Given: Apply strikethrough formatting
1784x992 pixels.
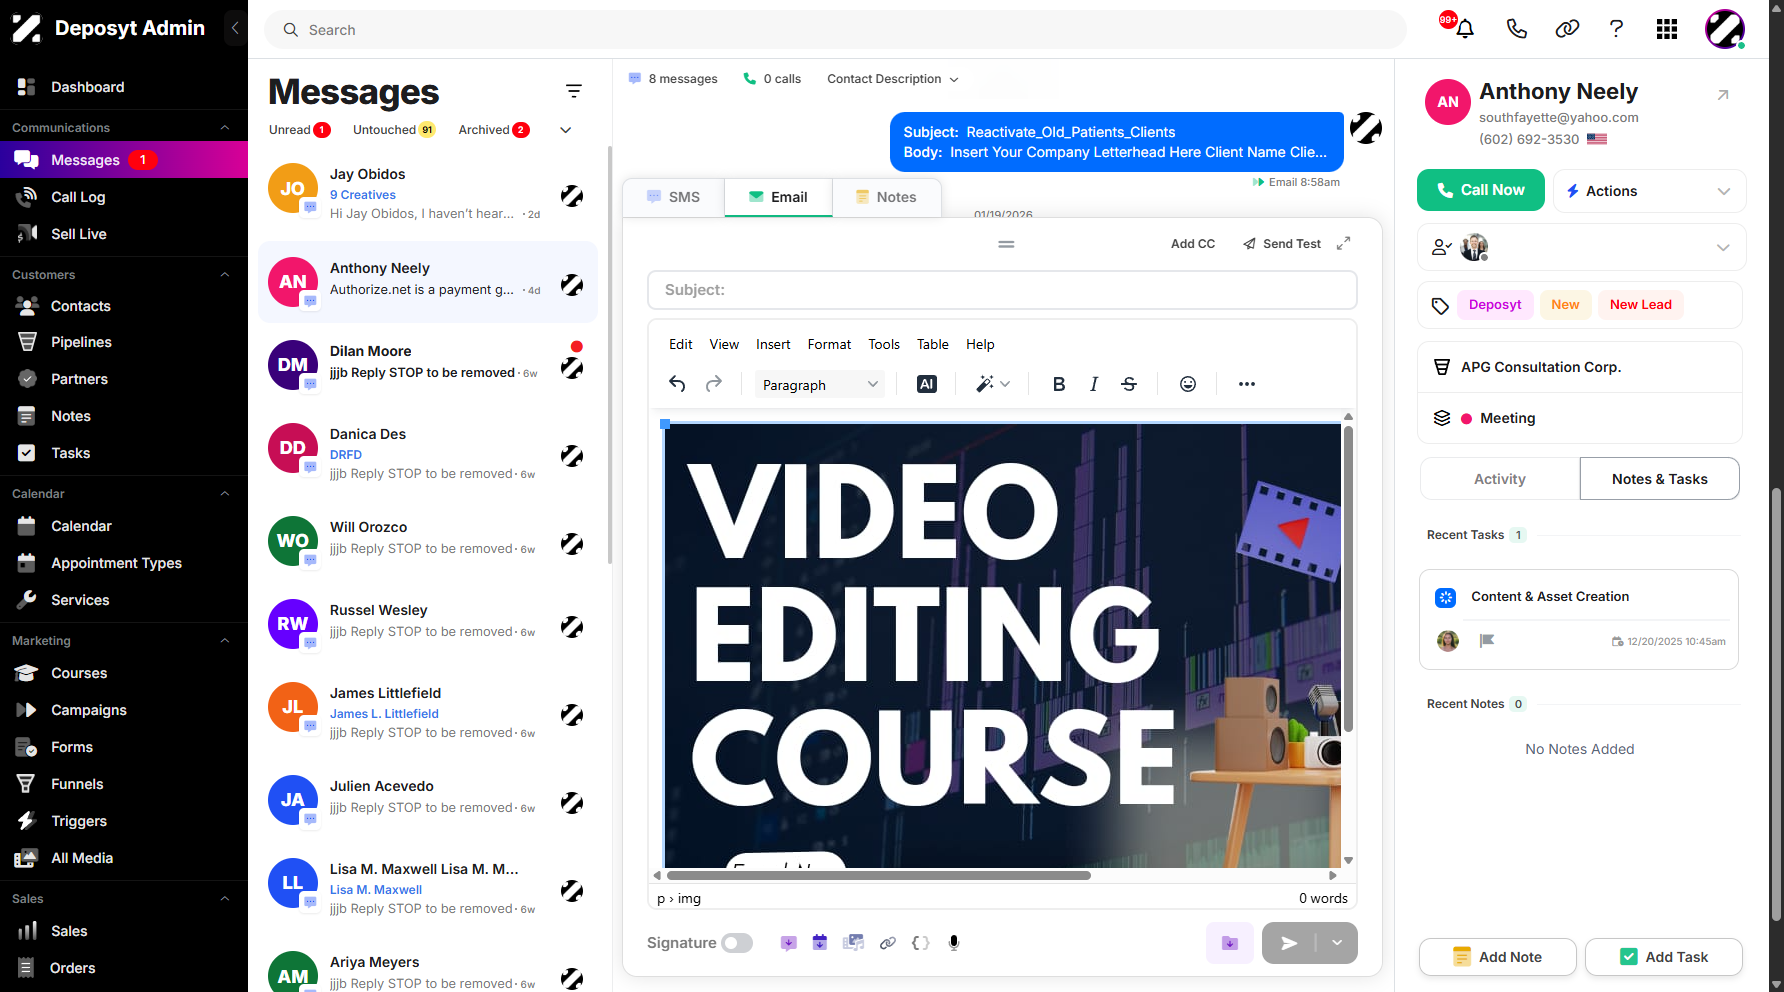Looking at the screenshot, I should [x=1129, y=384].
